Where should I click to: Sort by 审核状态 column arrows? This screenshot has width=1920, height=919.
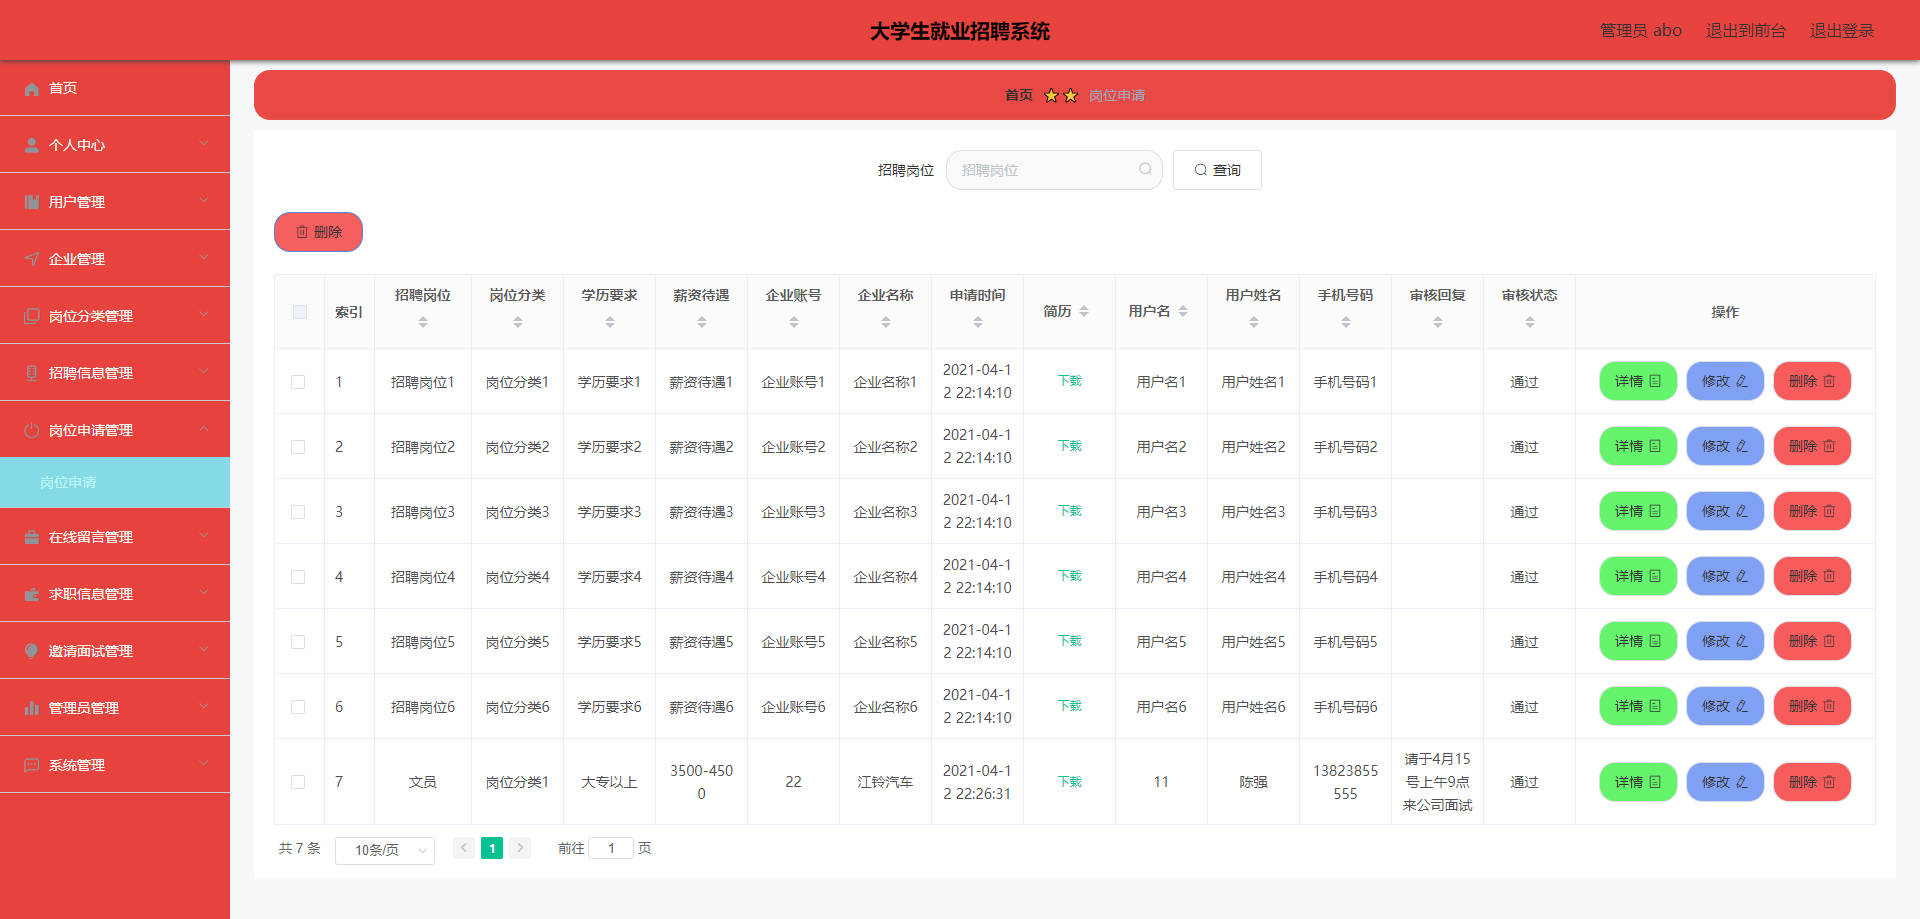click(1530, 322)
